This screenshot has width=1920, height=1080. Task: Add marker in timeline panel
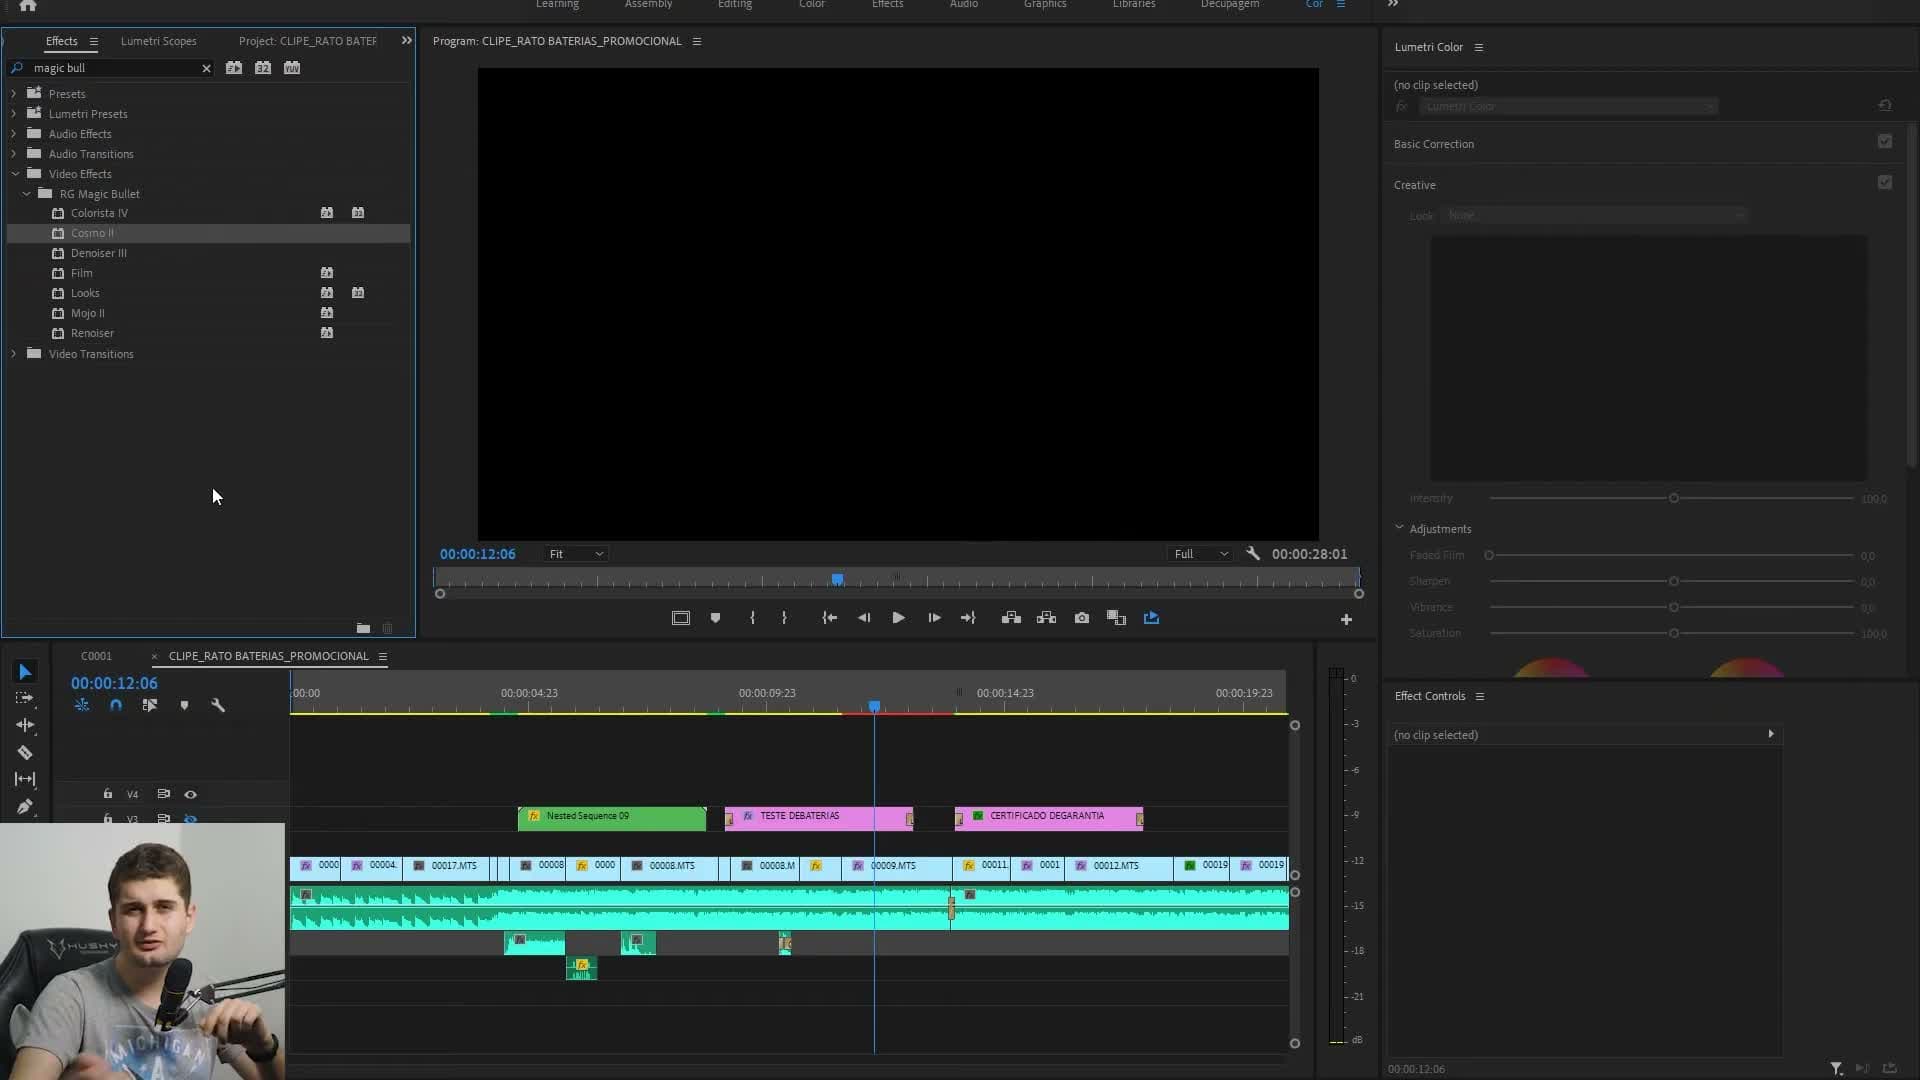184,705
